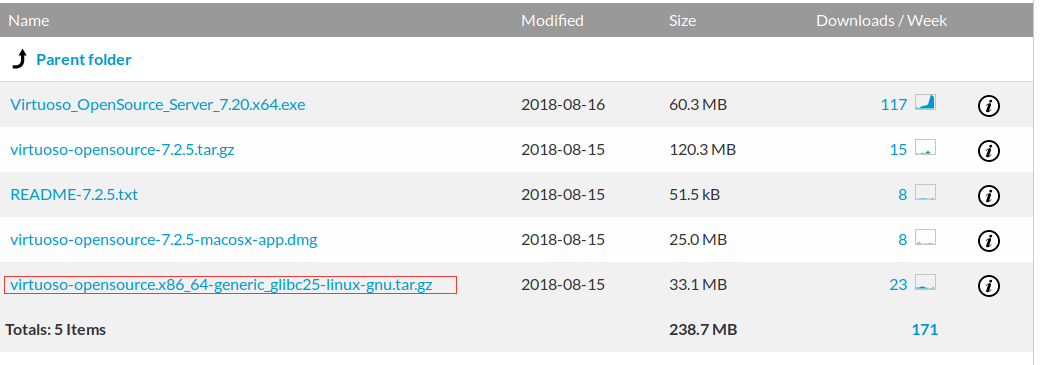
Task: Sort by Downloads / Week column header
Action: pyautogui.click(x=882, y=21)
